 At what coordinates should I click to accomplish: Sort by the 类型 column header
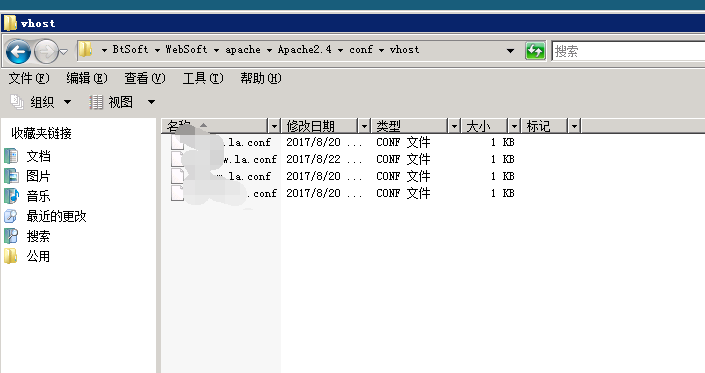click(410, 126)
